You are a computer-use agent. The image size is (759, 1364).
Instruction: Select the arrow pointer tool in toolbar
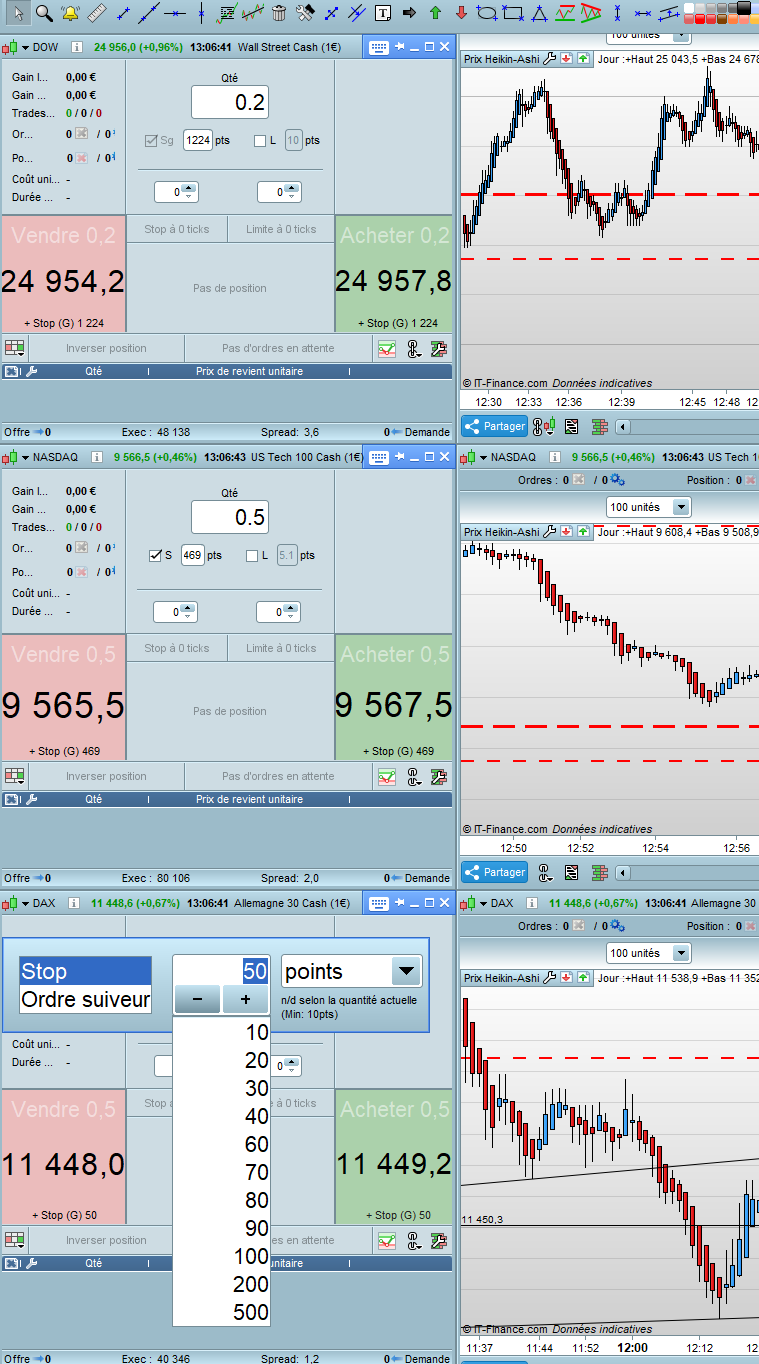(x=19, y=13)
